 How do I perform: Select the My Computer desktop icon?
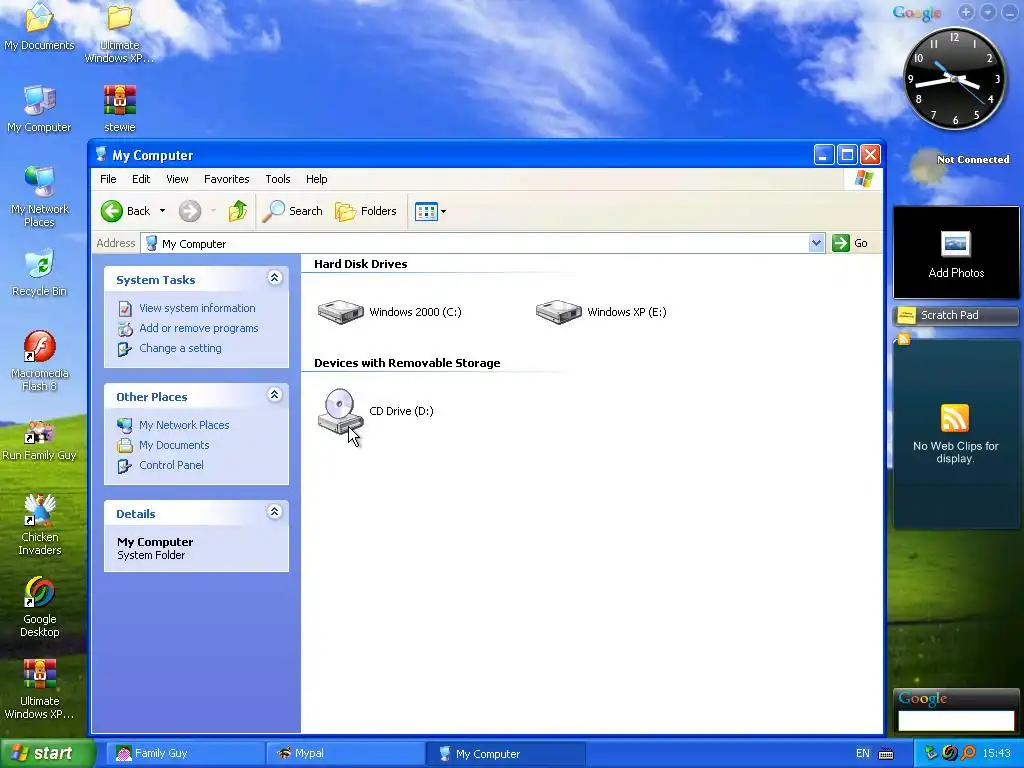coord(39,108)
